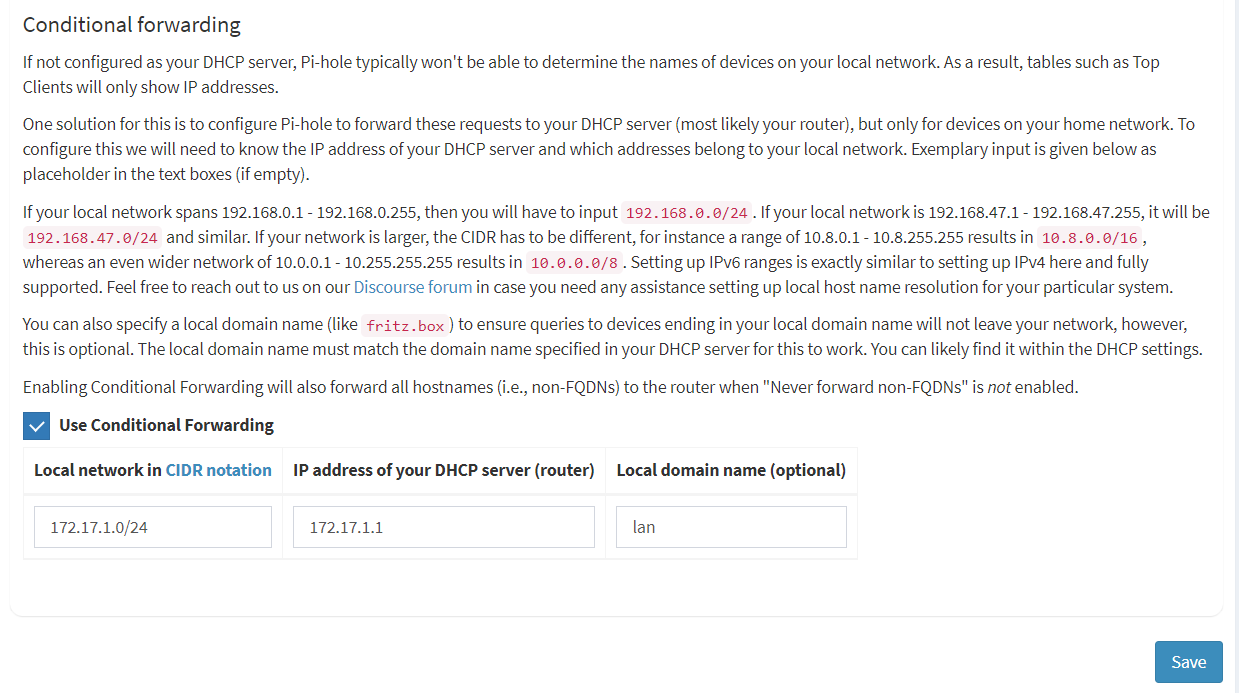Click the 192.168.0.0/24 code example
Screen dimensions: 1239x693
click(x=687, y=213)
